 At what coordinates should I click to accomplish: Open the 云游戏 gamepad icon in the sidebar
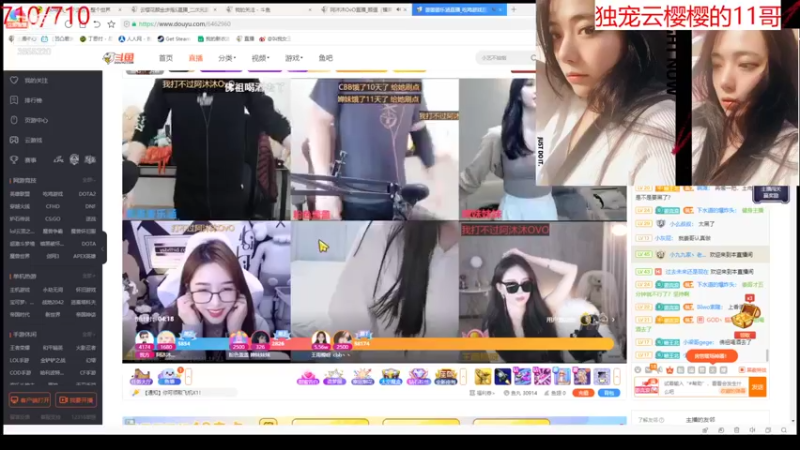[14, 140]
